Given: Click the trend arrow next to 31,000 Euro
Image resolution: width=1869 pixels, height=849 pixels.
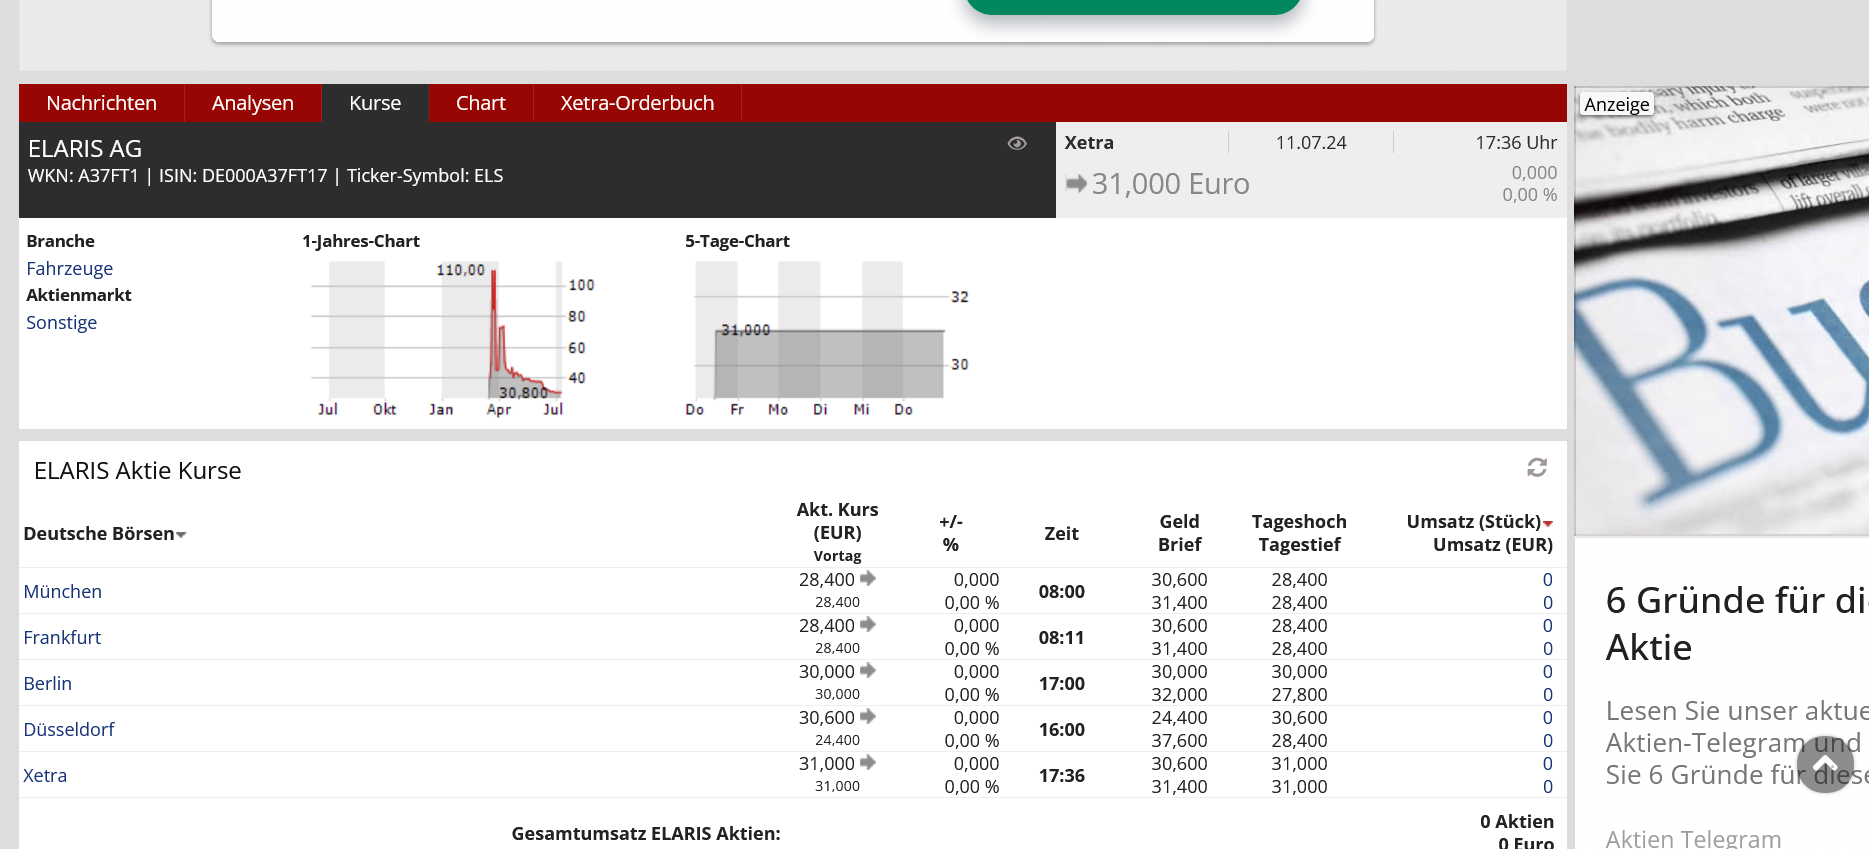Looking at the screenshot, I should [x=1076, y=184].
